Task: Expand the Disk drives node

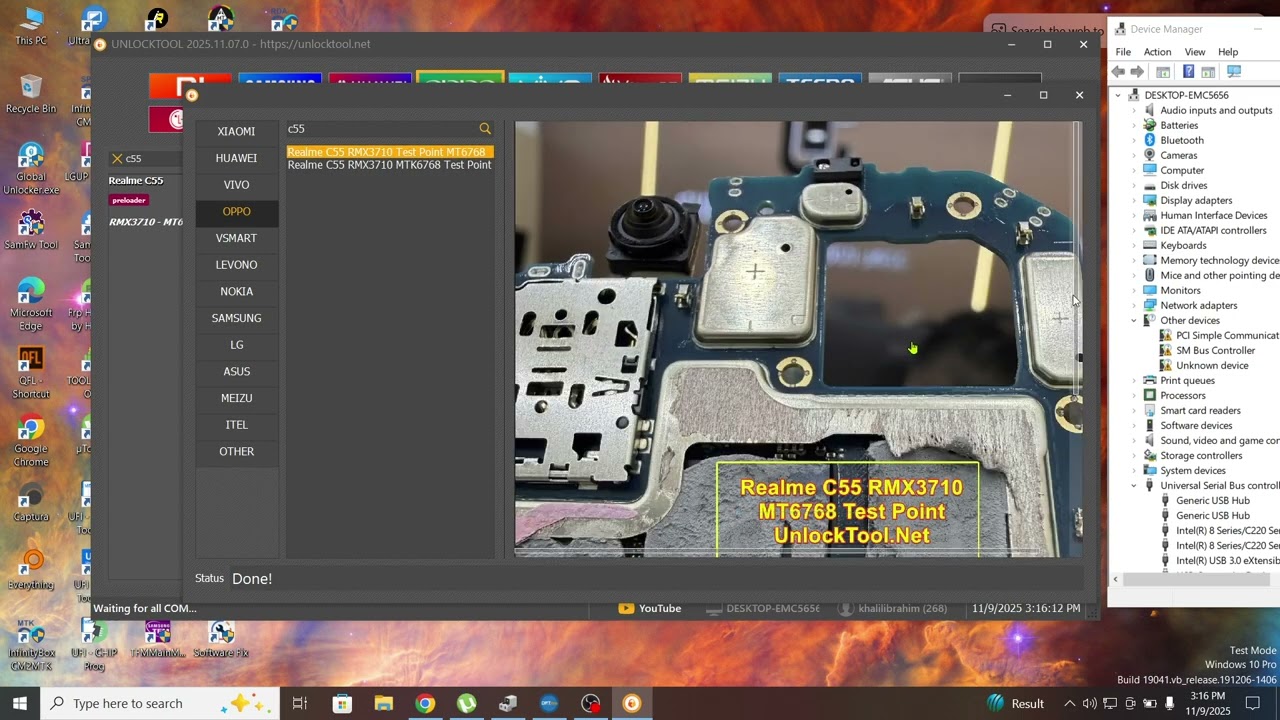Action: tap(1134, 185)
